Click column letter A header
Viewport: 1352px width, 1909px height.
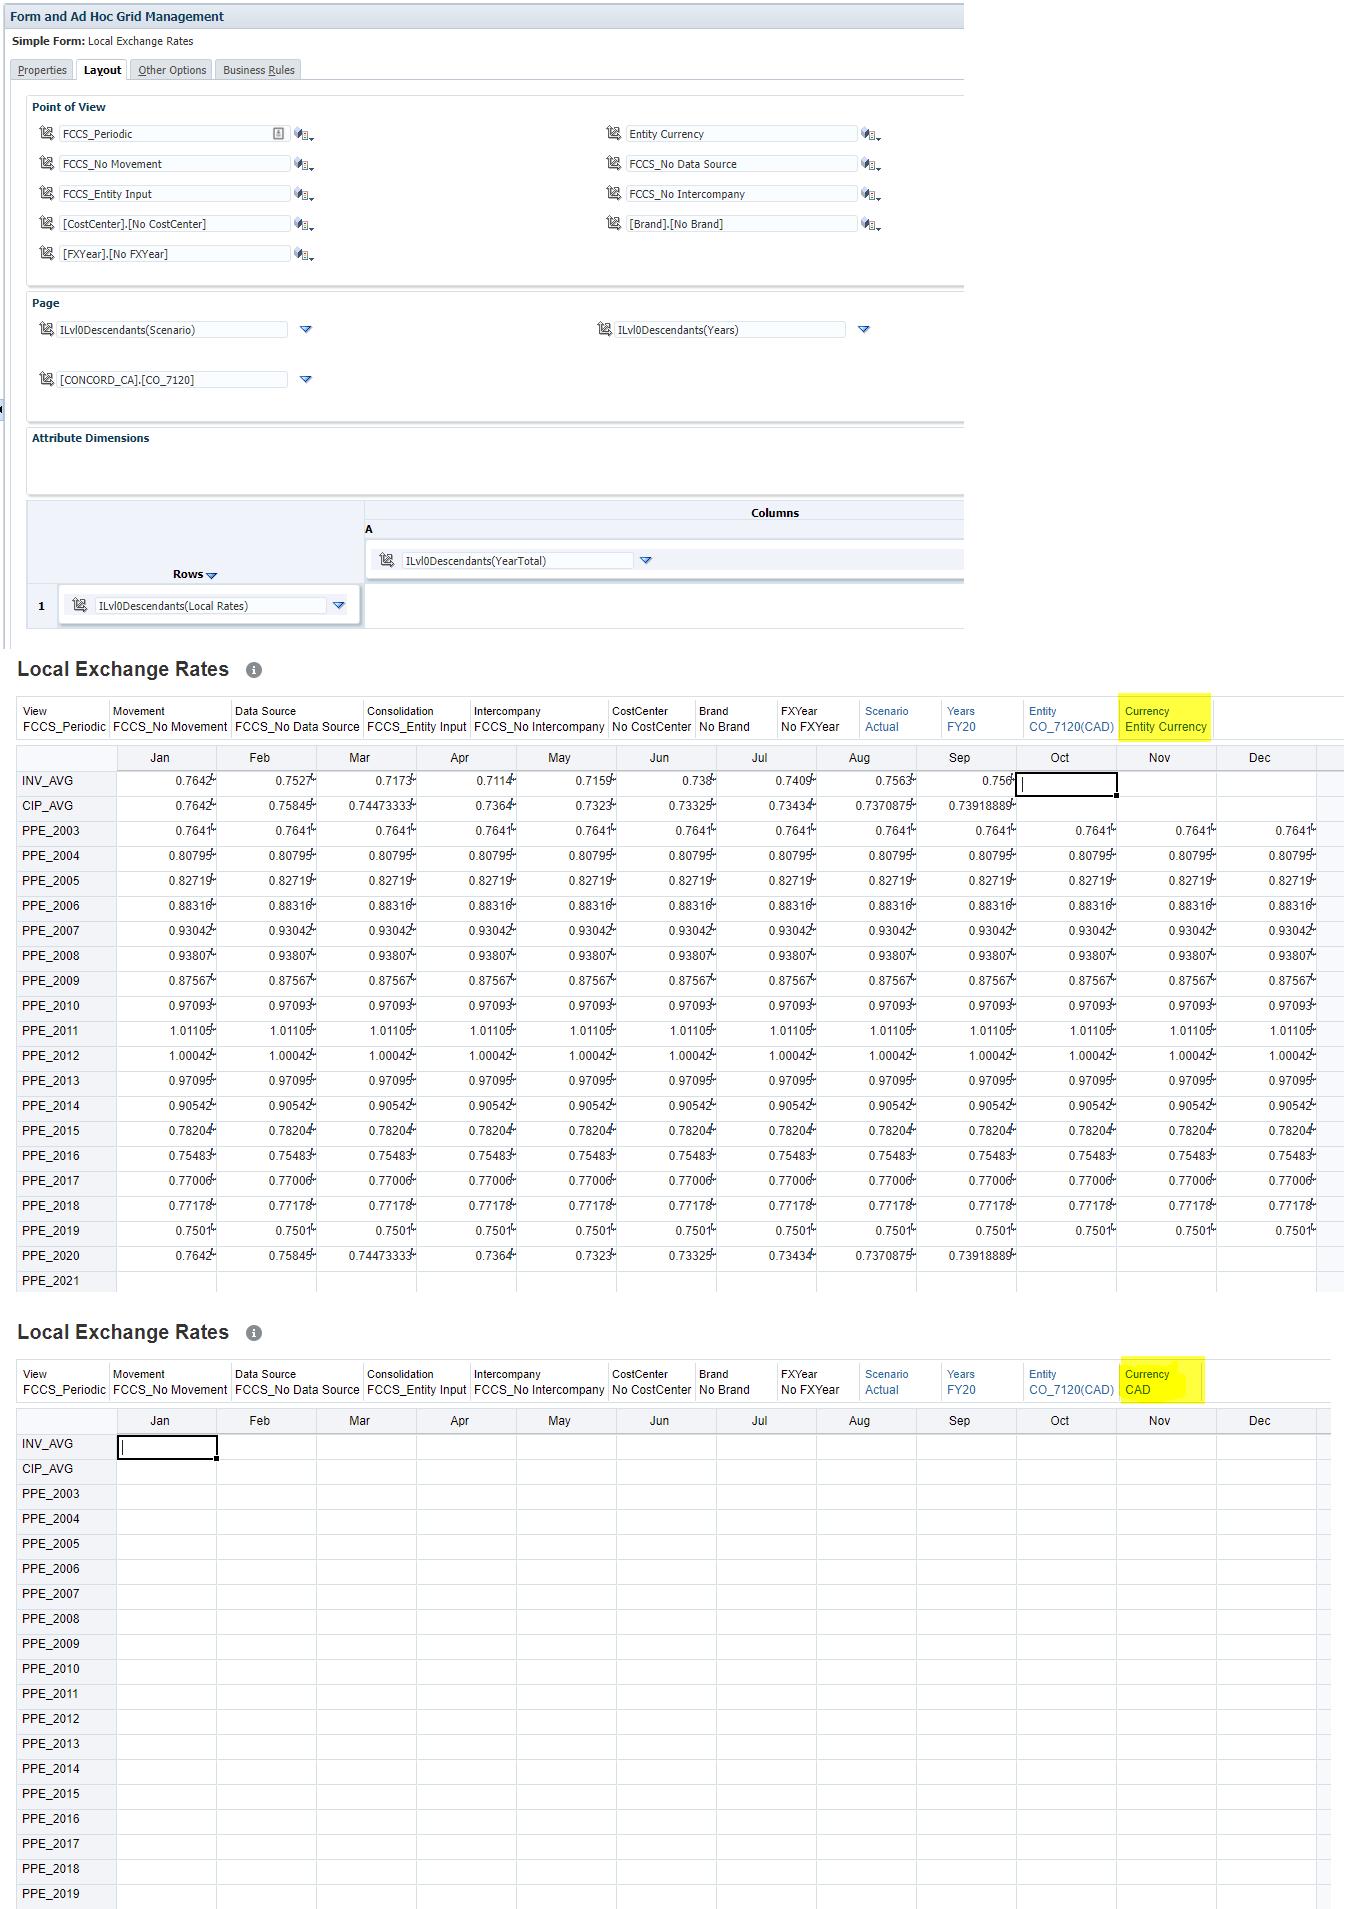(369, 529)
